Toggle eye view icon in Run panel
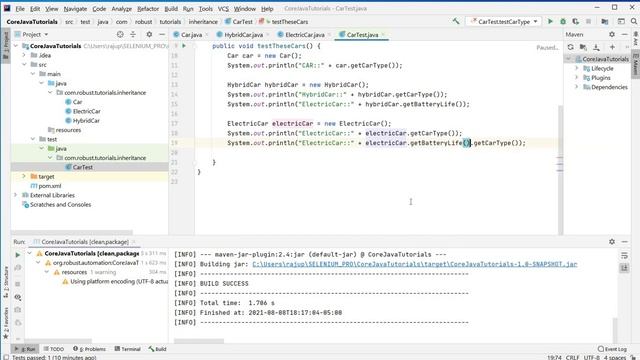Viewport: 640px width, 360px height. pos(18,297)
